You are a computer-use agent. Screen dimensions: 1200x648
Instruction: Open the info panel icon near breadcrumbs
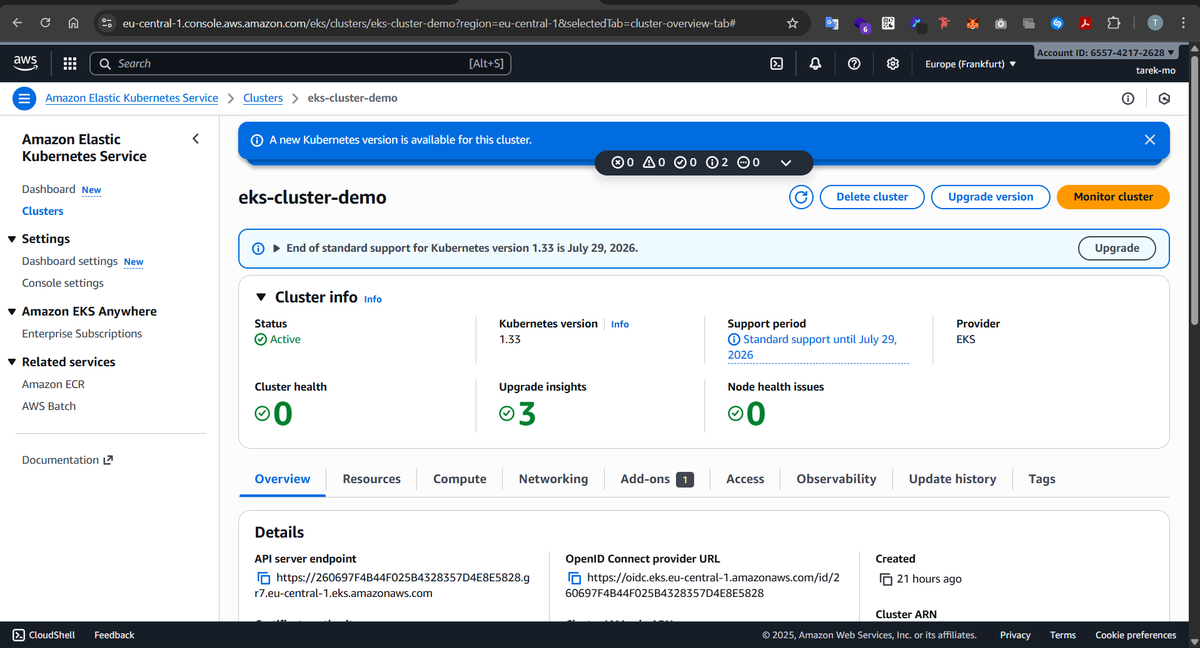click(1128, 98)
